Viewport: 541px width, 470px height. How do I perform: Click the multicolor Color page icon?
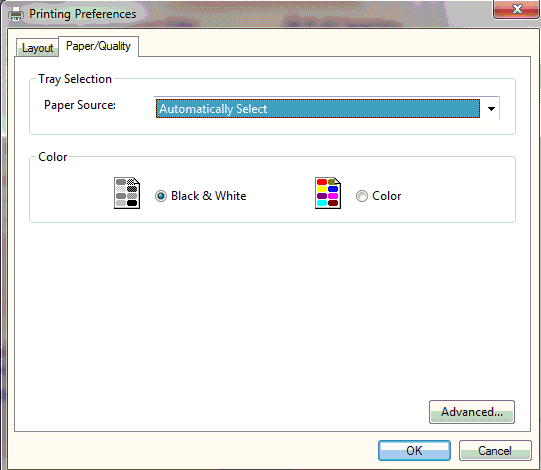click(x=328, y=193)
